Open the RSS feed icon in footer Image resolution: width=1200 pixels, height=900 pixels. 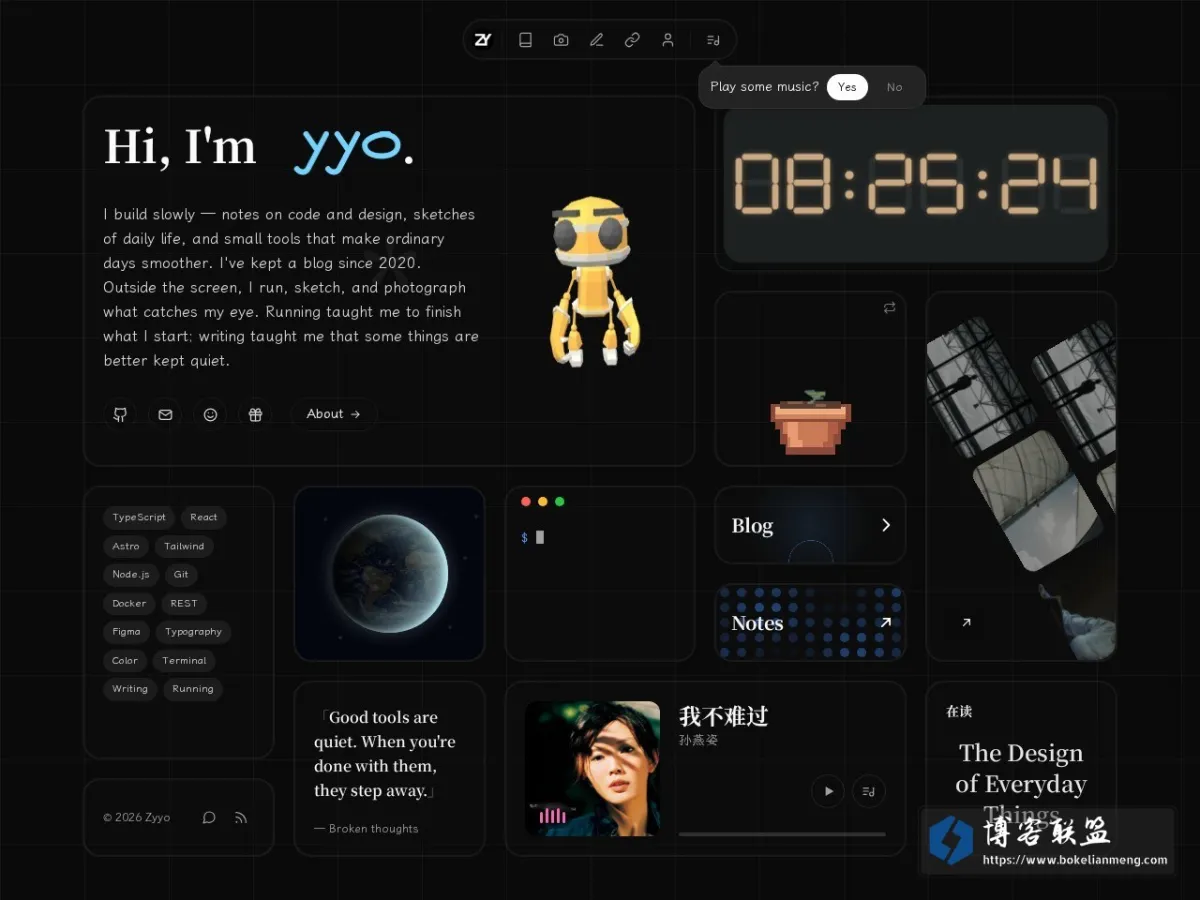(241, 817)
